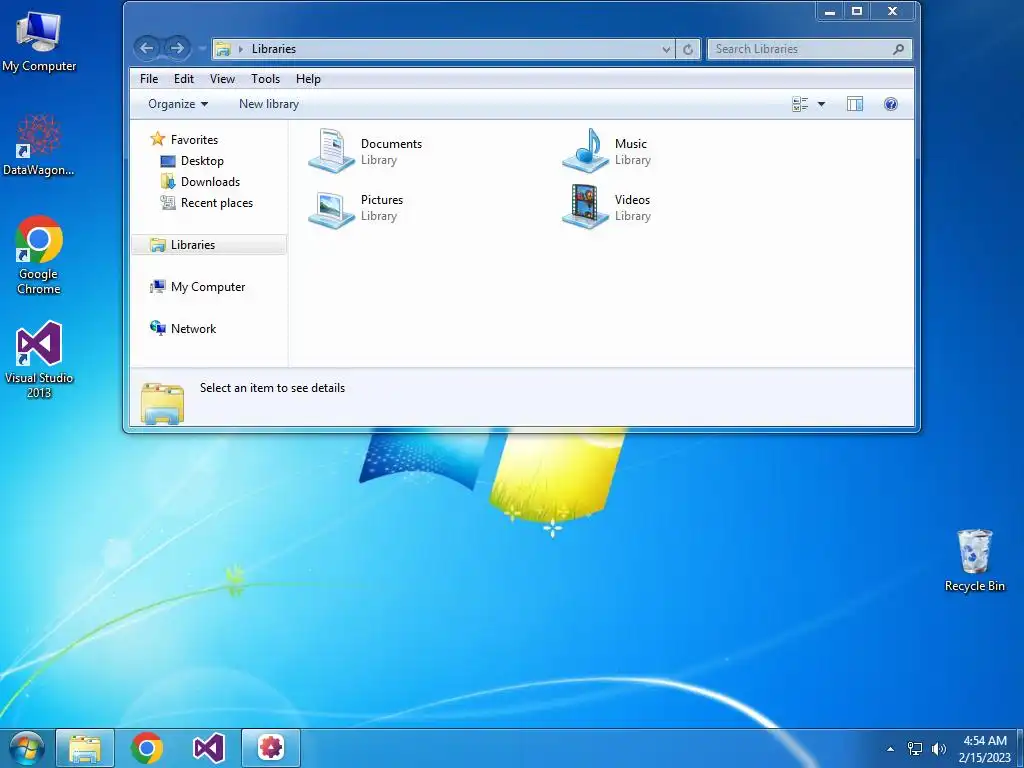Open the Recycle Bin

[x=974, y=560]
